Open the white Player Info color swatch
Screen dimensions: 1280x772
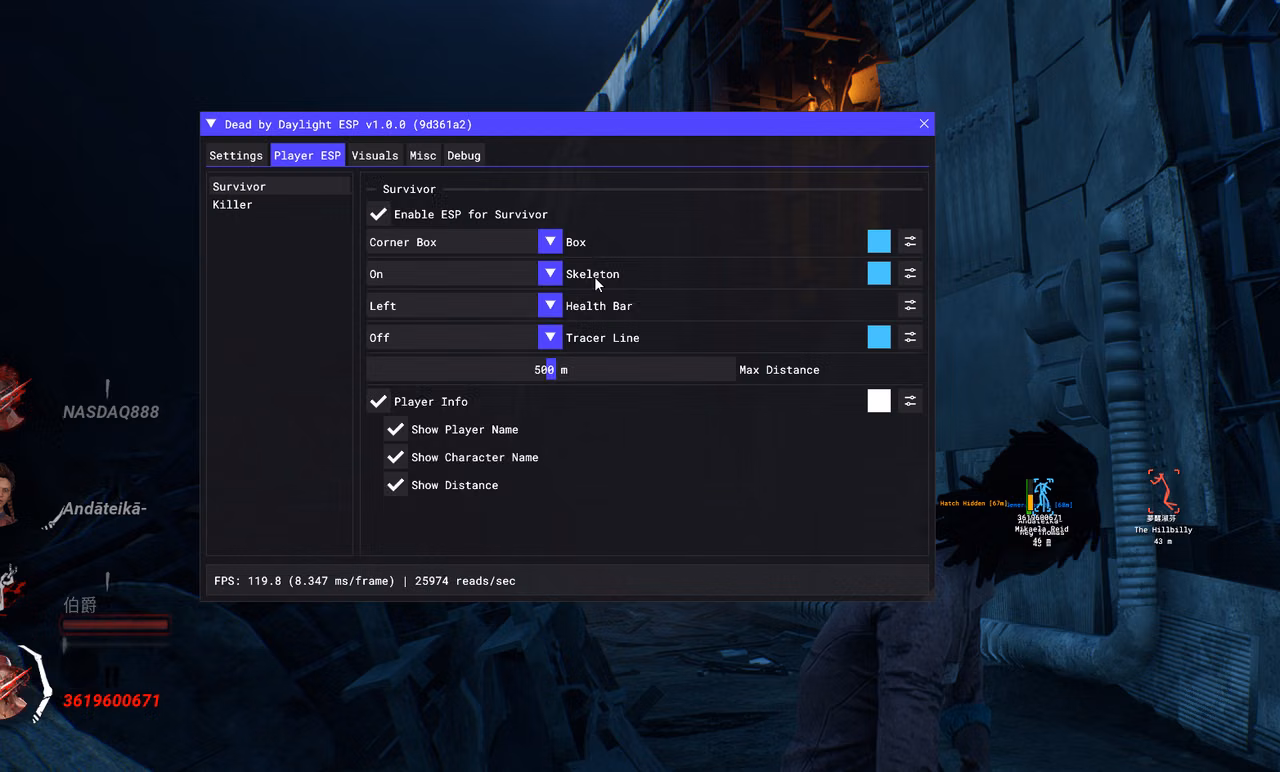[879, 401]
